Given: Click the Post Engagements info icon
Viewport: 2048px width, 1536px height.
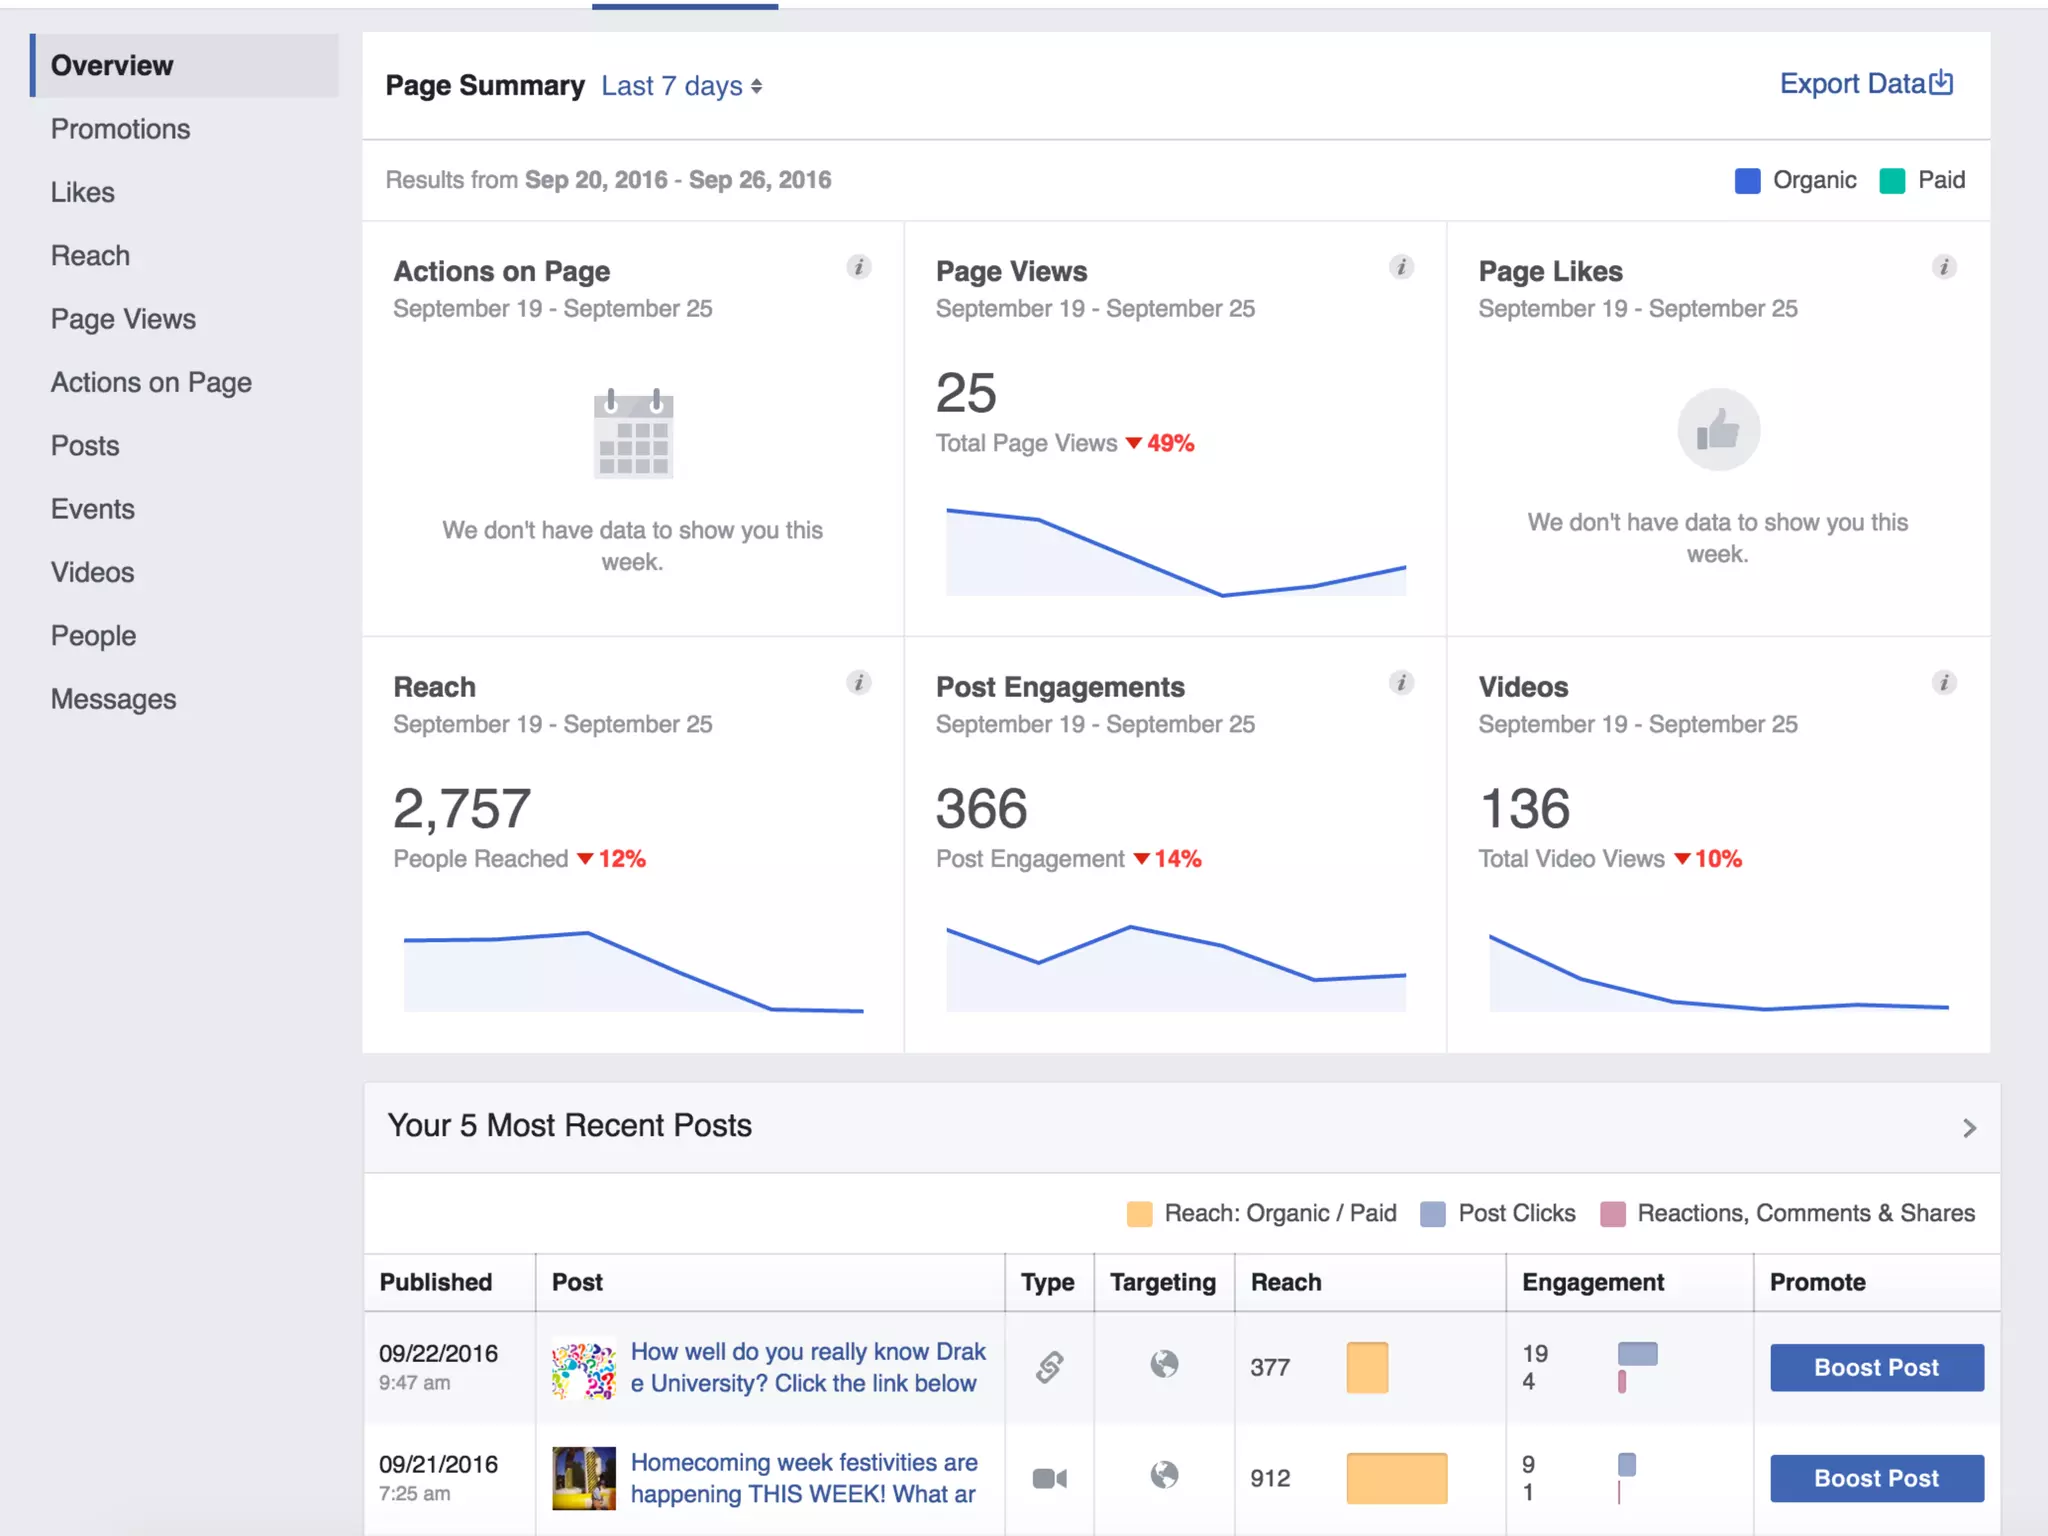Looking at the screenshot, I should 1401,683.
